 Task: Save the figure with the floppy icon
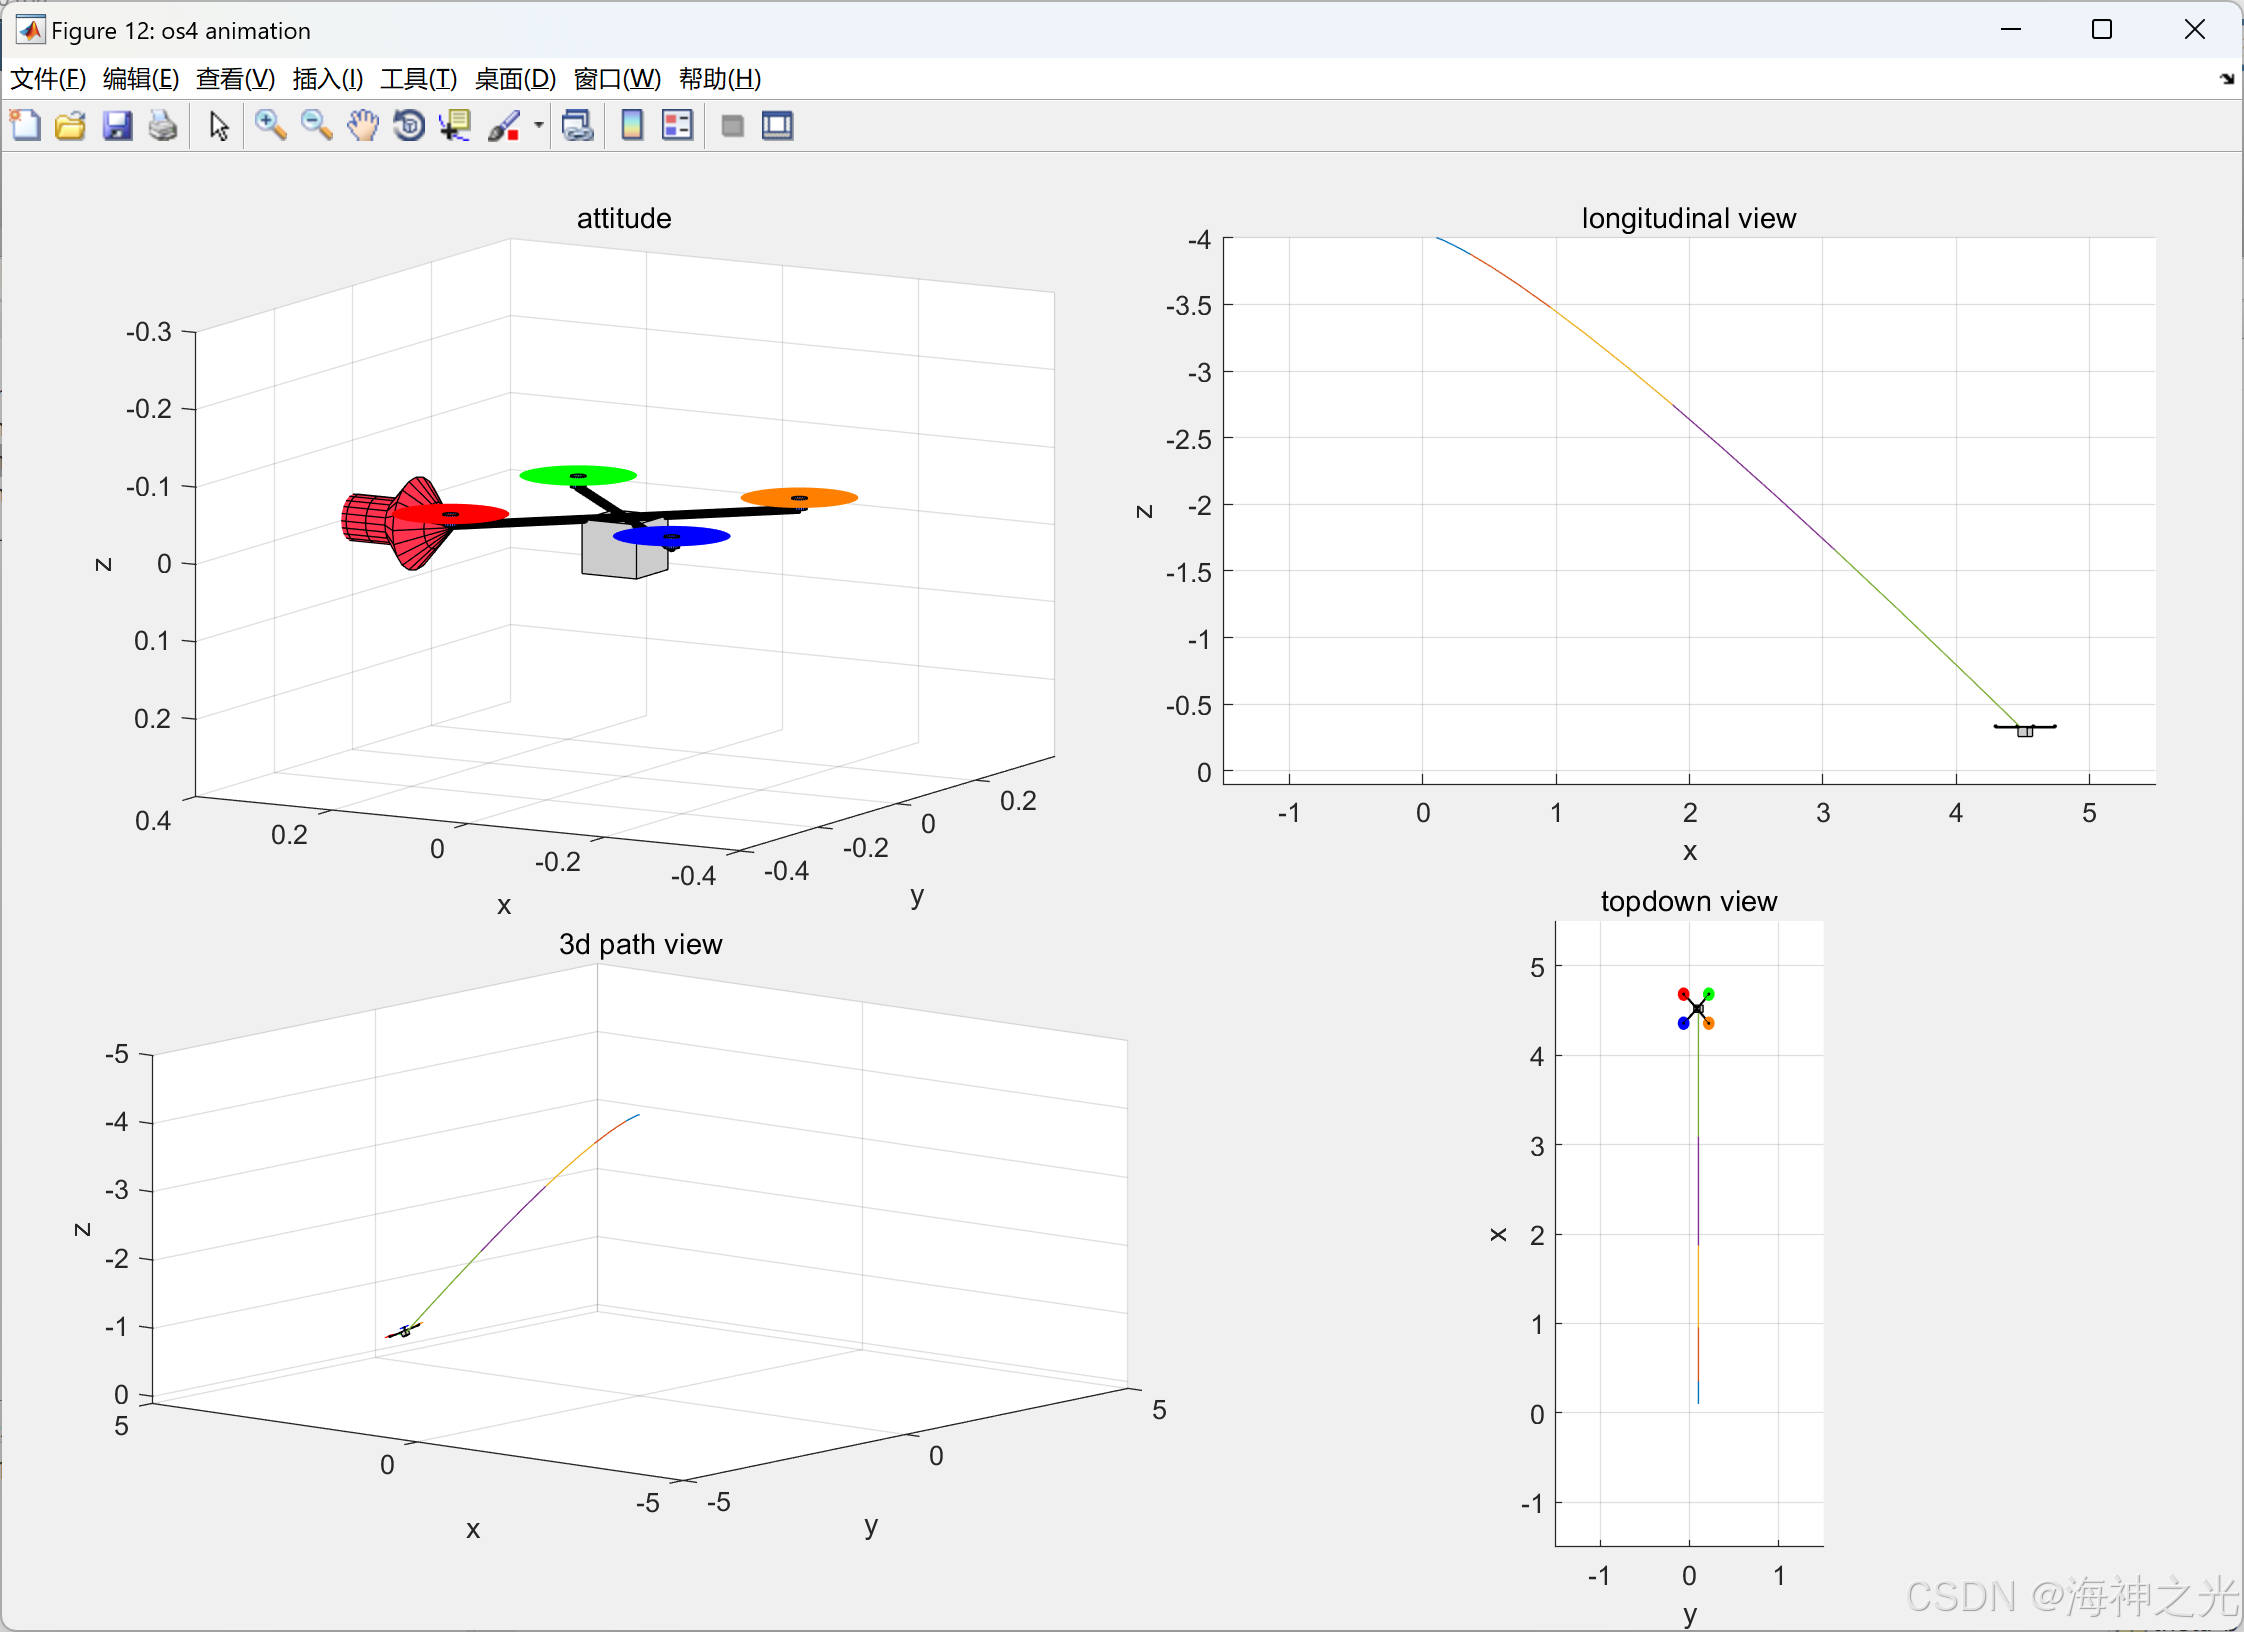117,126
